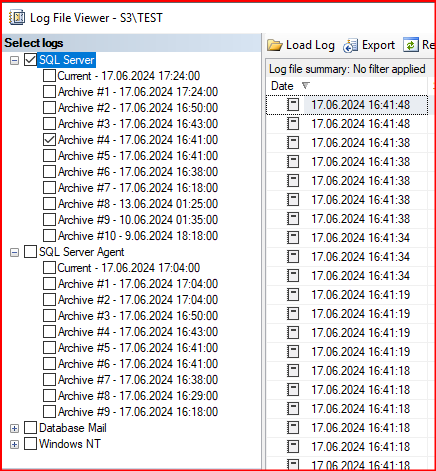The width and height of the screenshot is (436, 471).
Task: Tick the Windows NT checkbox
Action: click(x=30, y=444)
